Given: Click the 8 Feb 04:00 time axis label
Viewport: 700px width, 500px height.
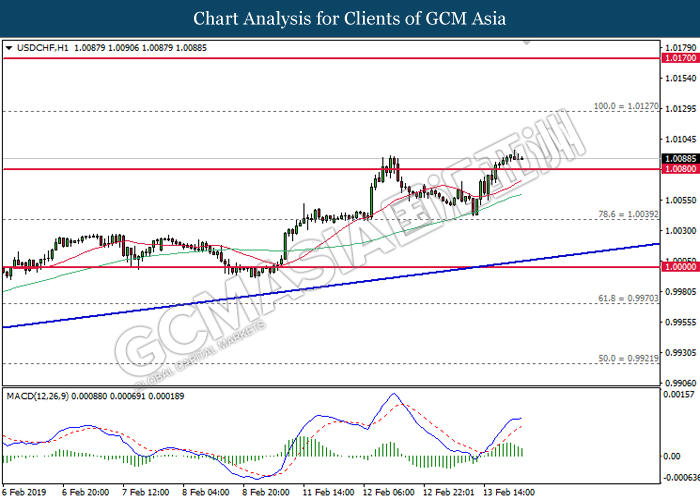Looking at the screenshot, I should 206,492.
